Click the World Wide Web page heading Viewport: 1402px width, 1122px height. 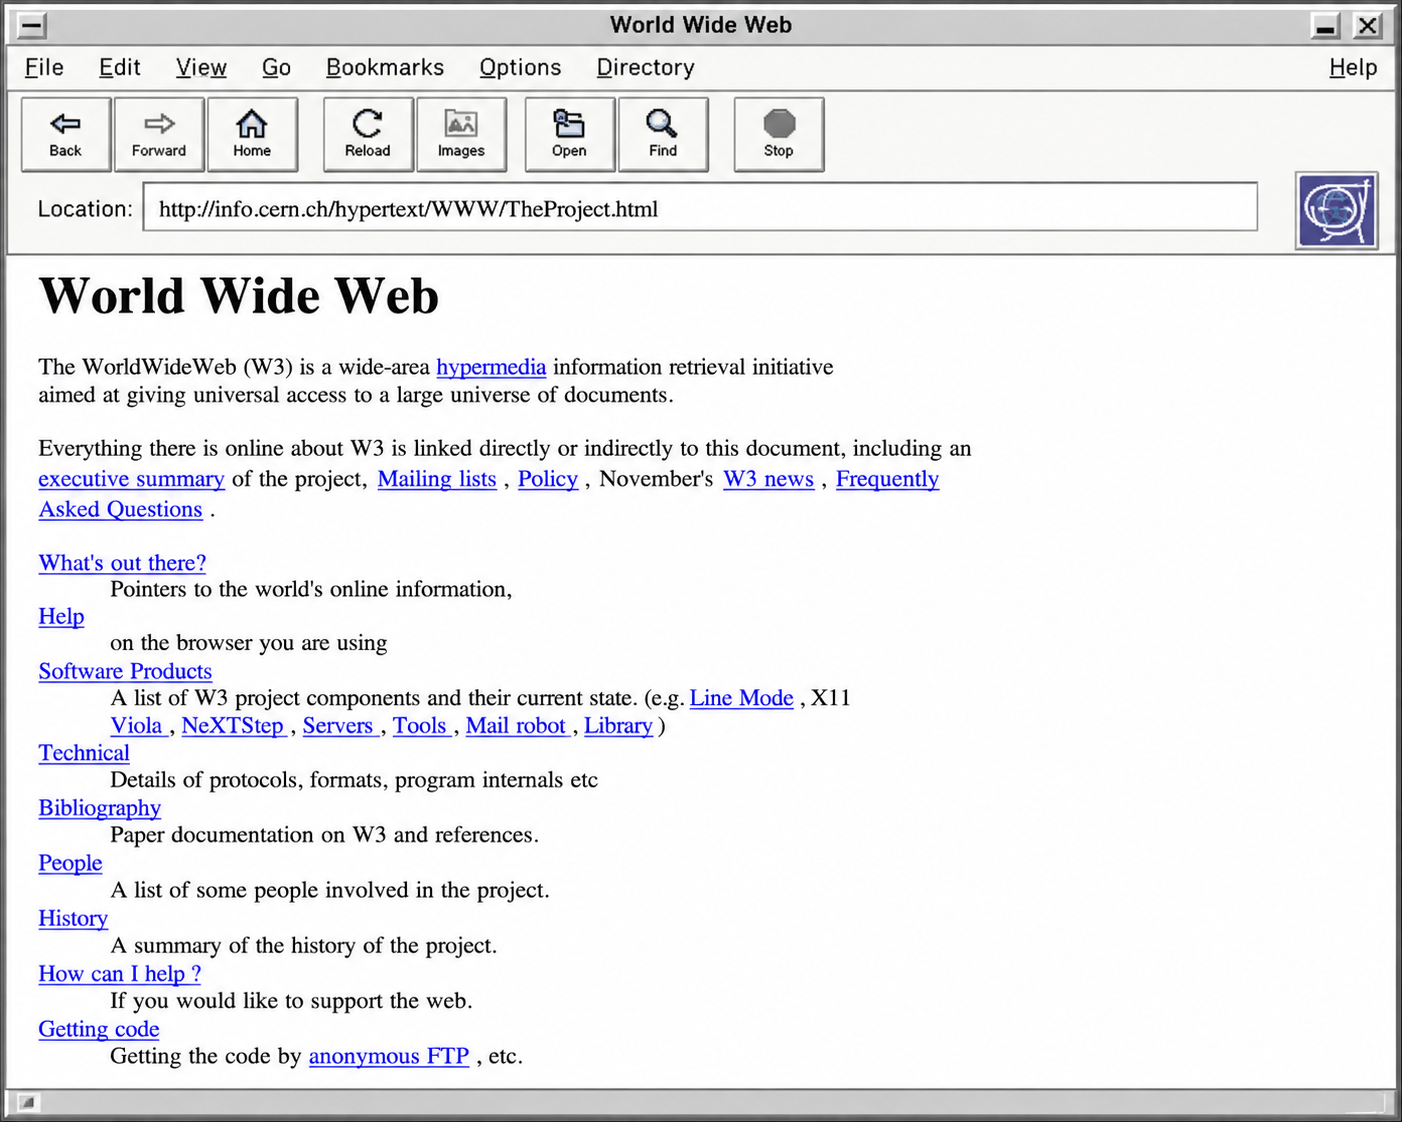click(238, 296)
